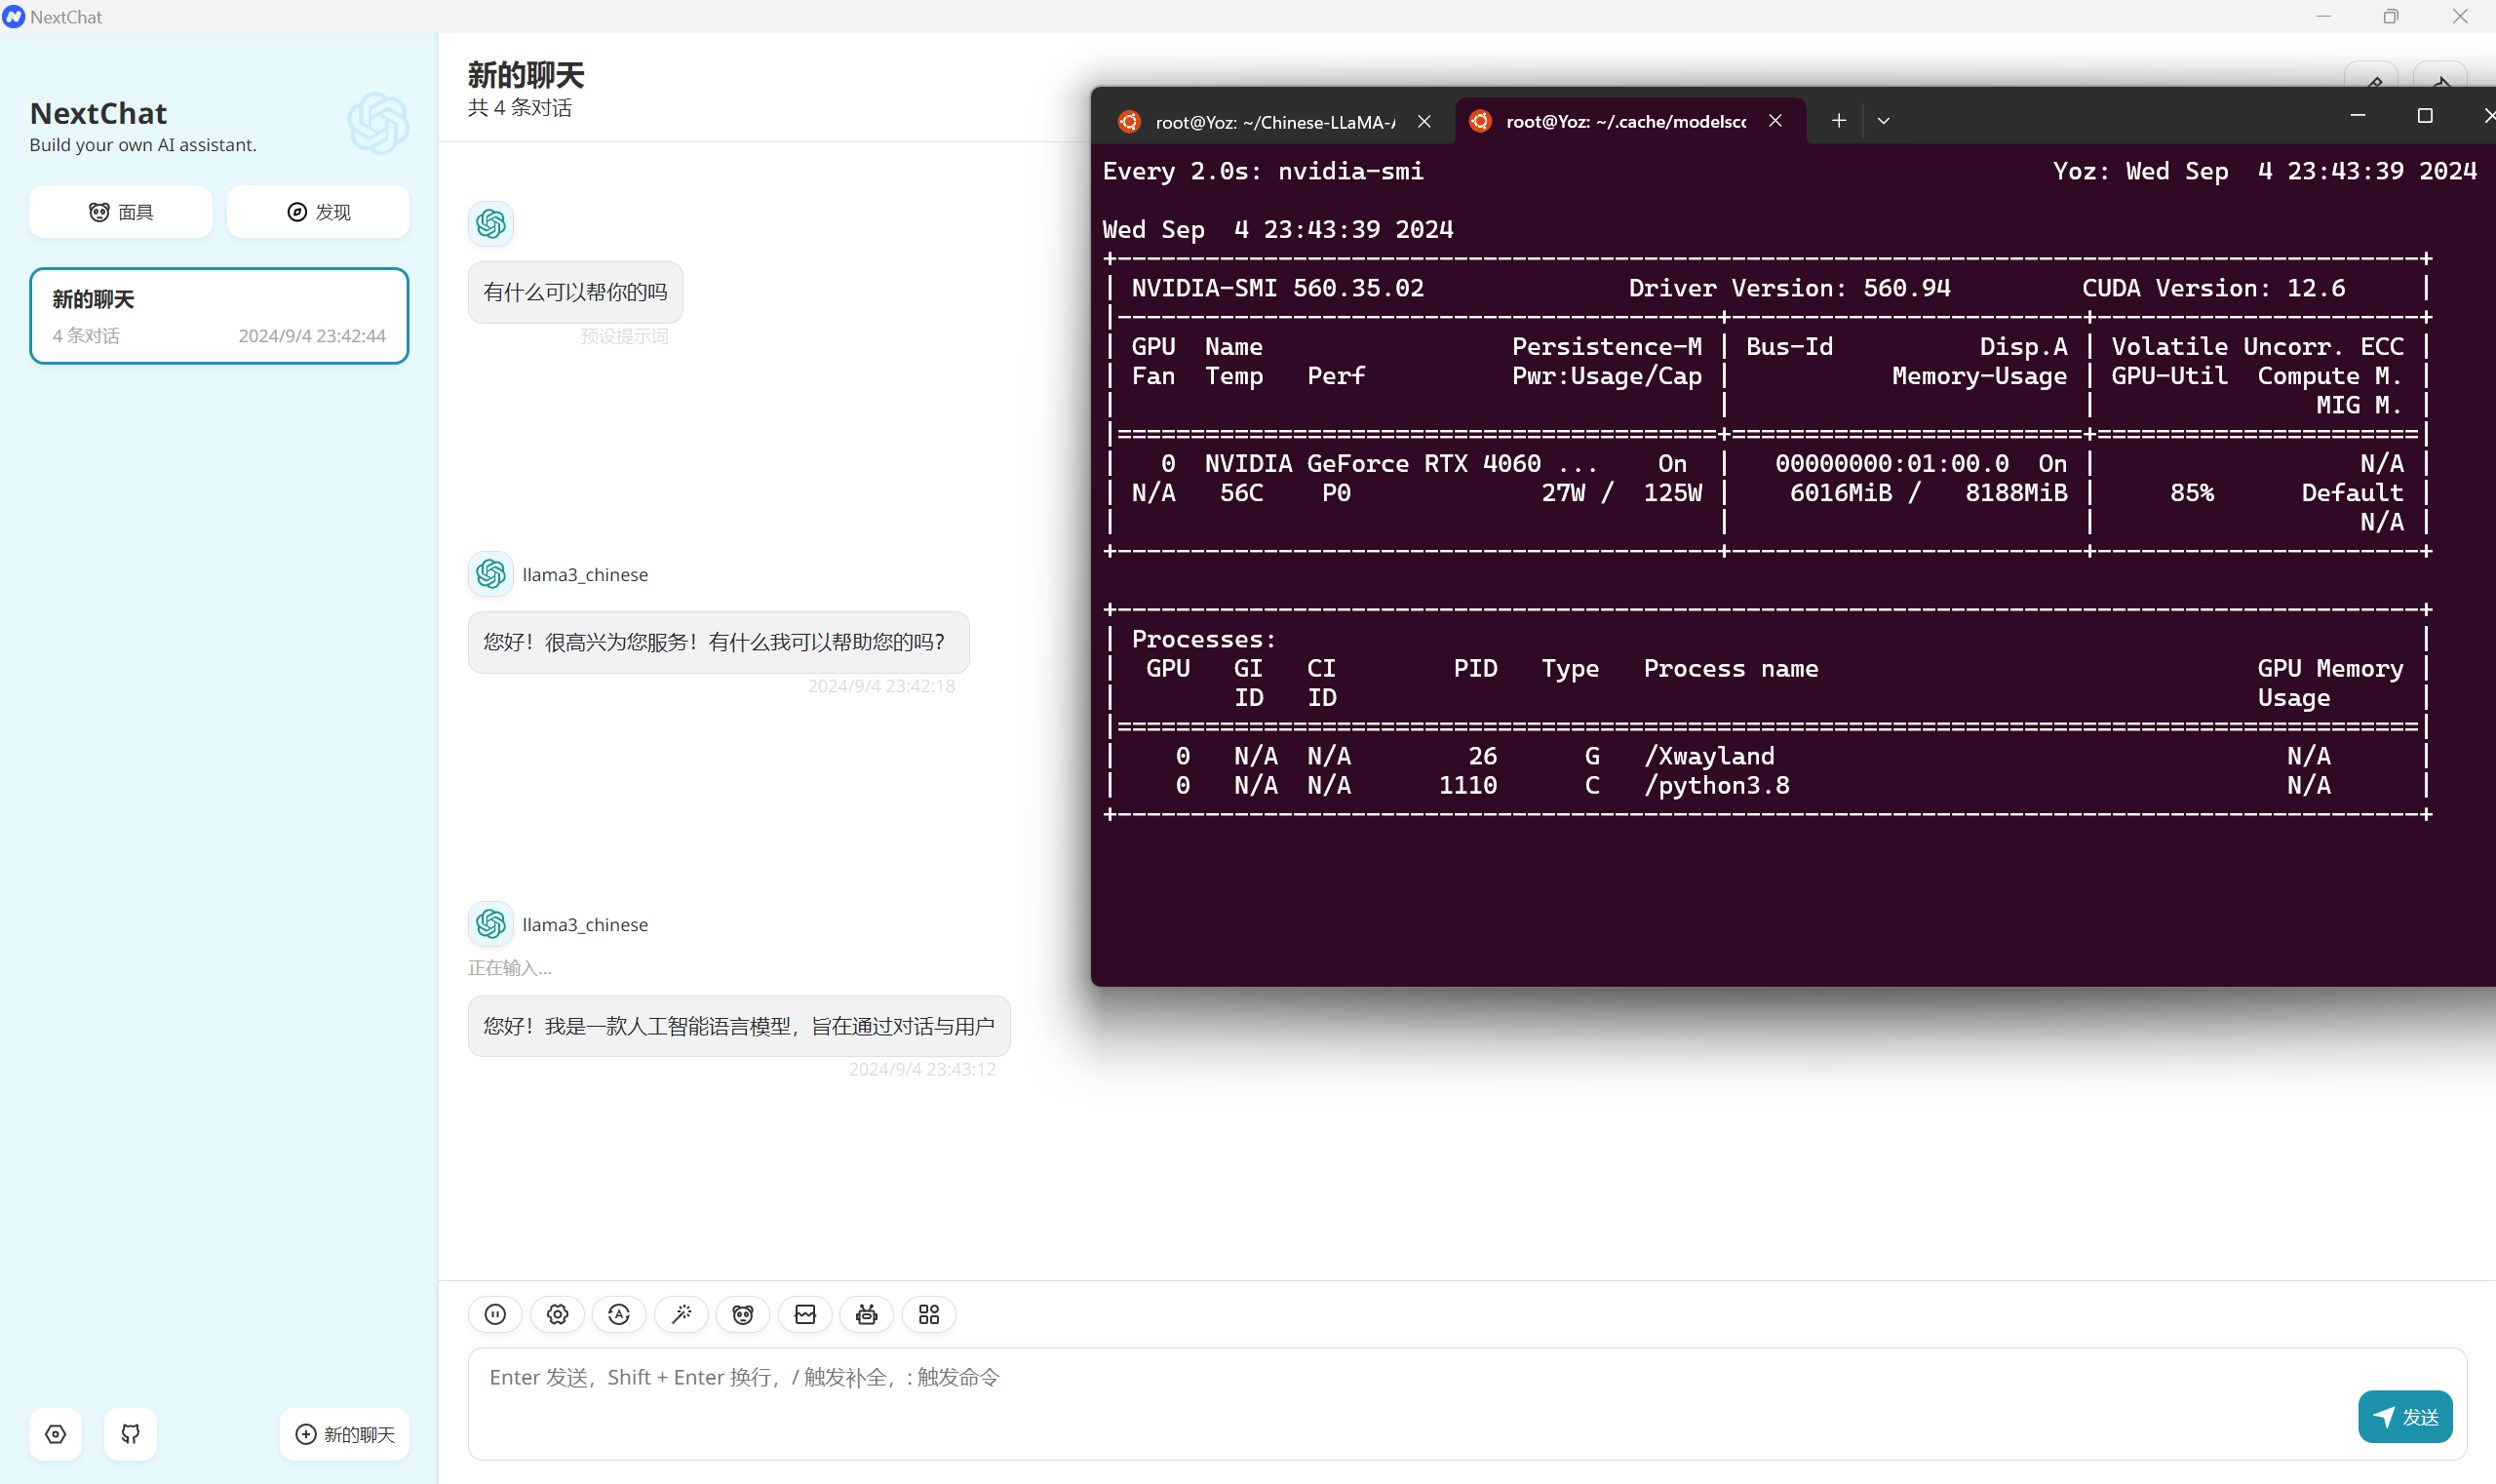Click "Every 2.0s: nvidia-smi" header text
Screen dimensions: 2496x1484
click(1263, 171)
